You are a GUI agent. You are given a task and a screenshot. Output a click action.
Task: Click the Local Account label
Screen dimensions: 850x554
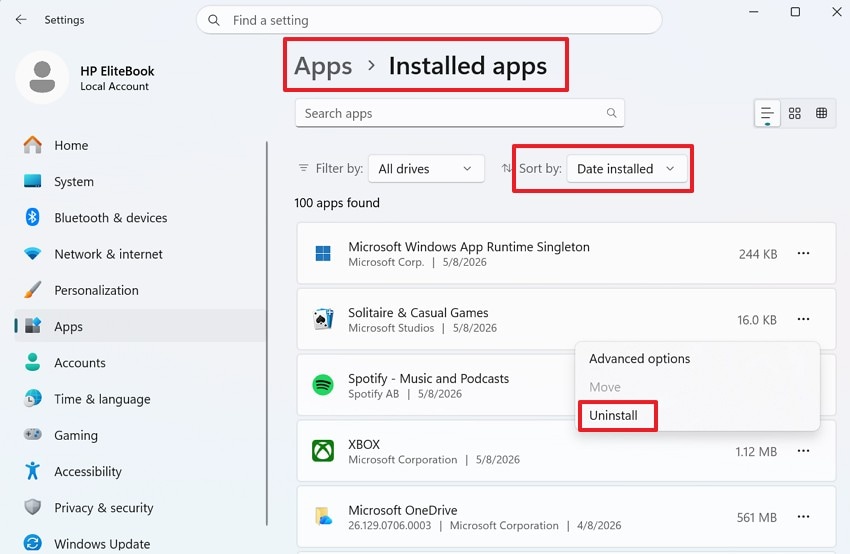pos(114,86)
